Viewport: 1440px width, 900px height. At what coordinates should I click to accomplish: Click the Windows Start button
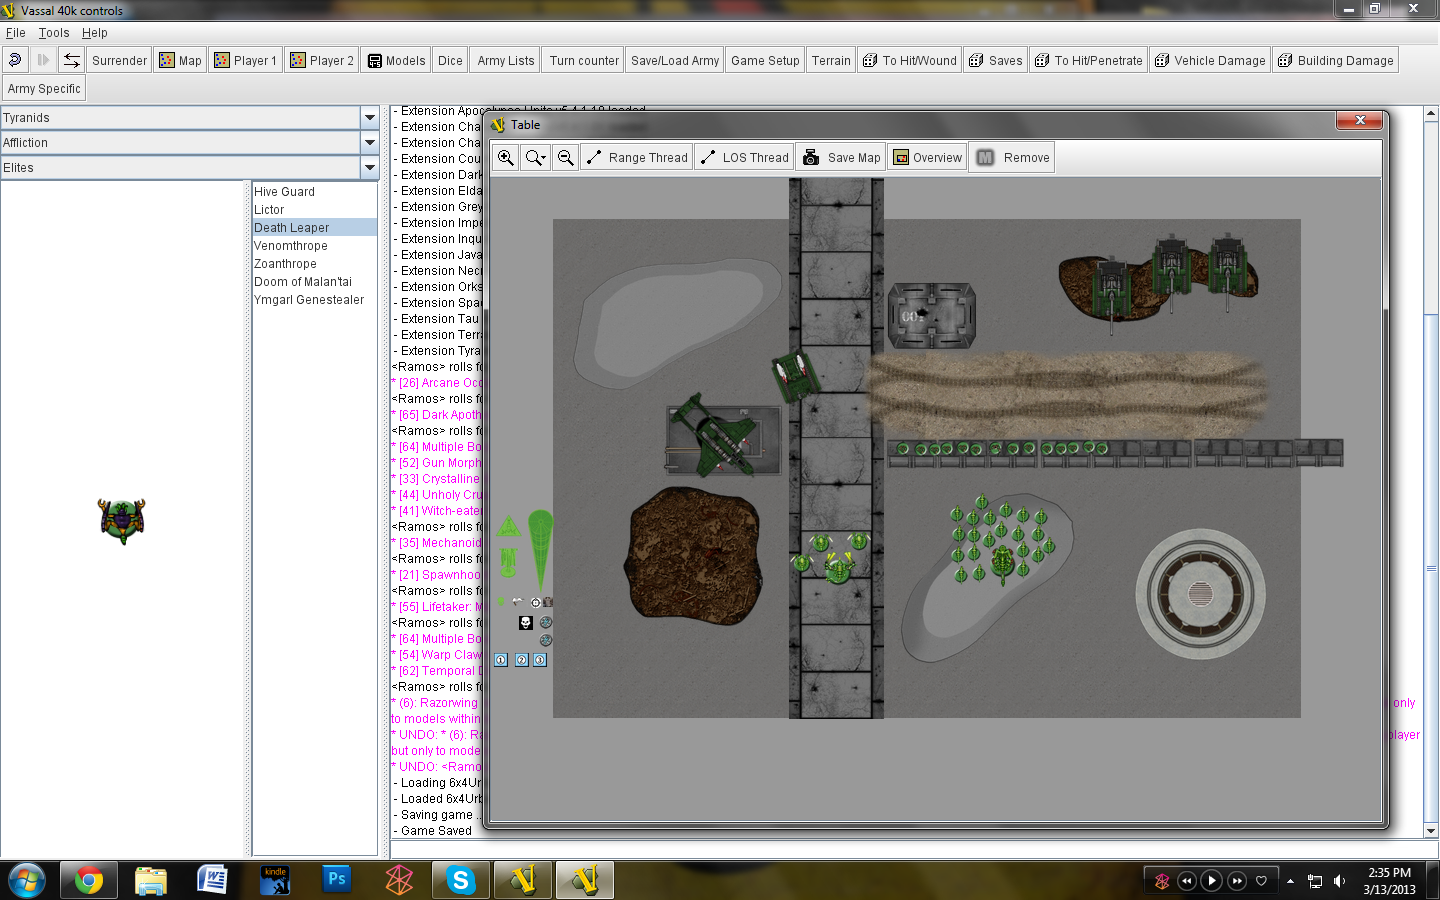tap(27, 880)
